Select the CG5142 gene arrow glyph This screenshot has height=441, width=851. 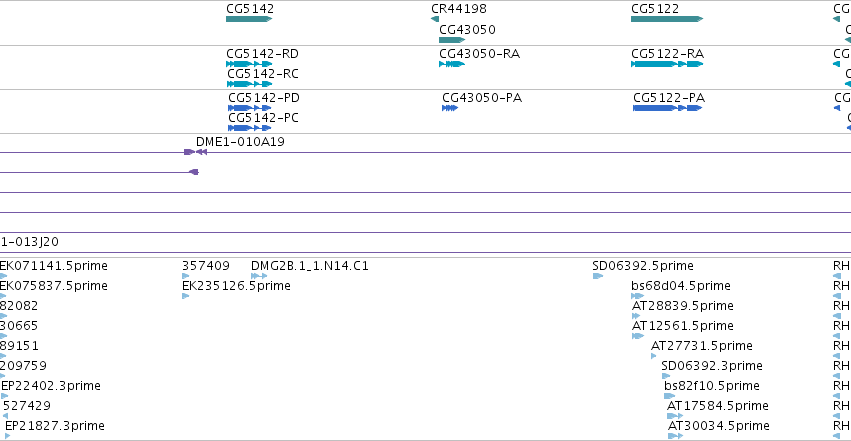pyautogui.click(x=249, y=19)
